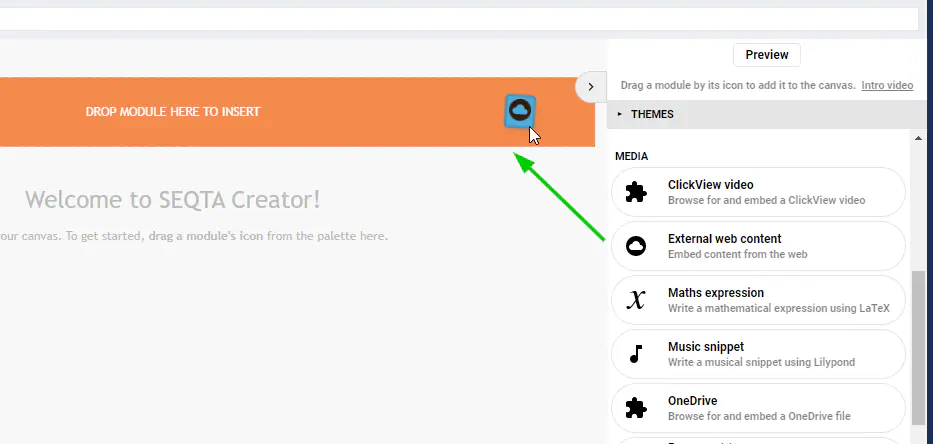Click the text field at the top

tap(458, 19)
